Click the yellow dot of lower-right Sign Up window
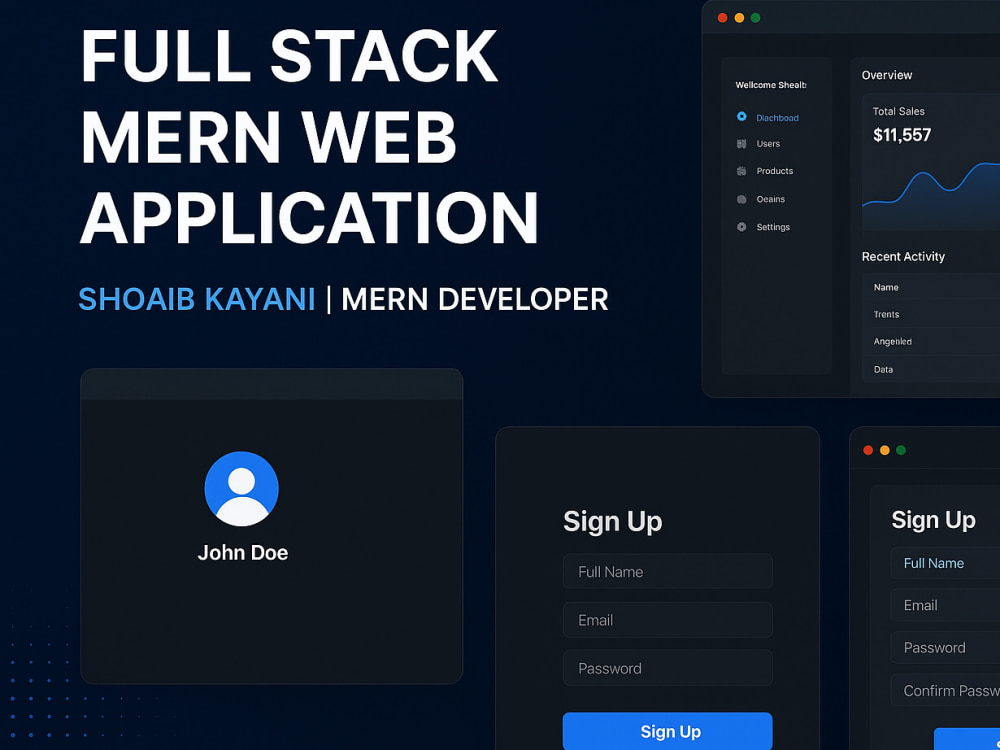1000x750 pixels. 885,450
